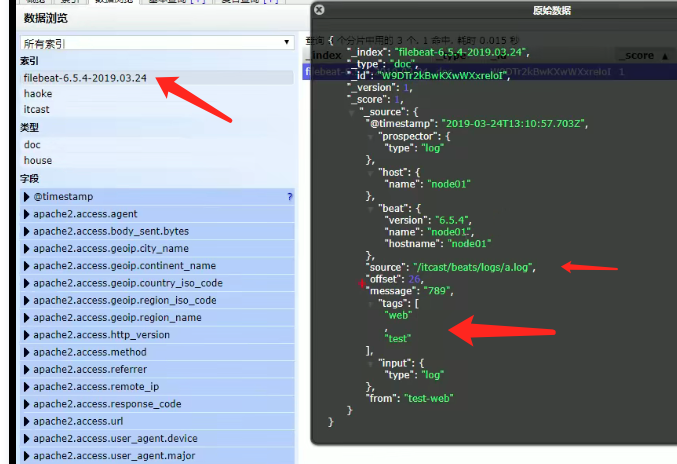The image size is (677, 464).
Task: Expand apache2.access.geoip.region_iso_code field
Action: click(26, 300)
